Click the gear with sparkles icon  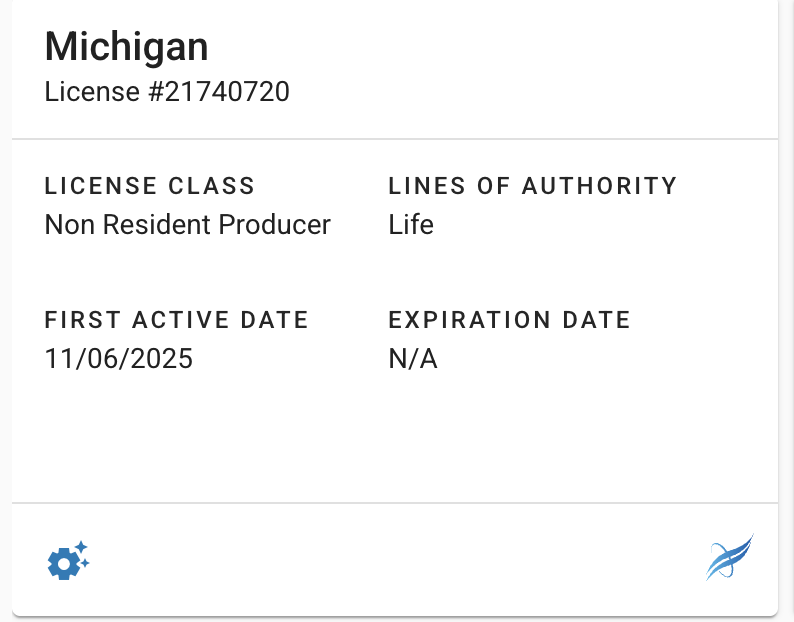pyautogui.click(x=68, y=560)
